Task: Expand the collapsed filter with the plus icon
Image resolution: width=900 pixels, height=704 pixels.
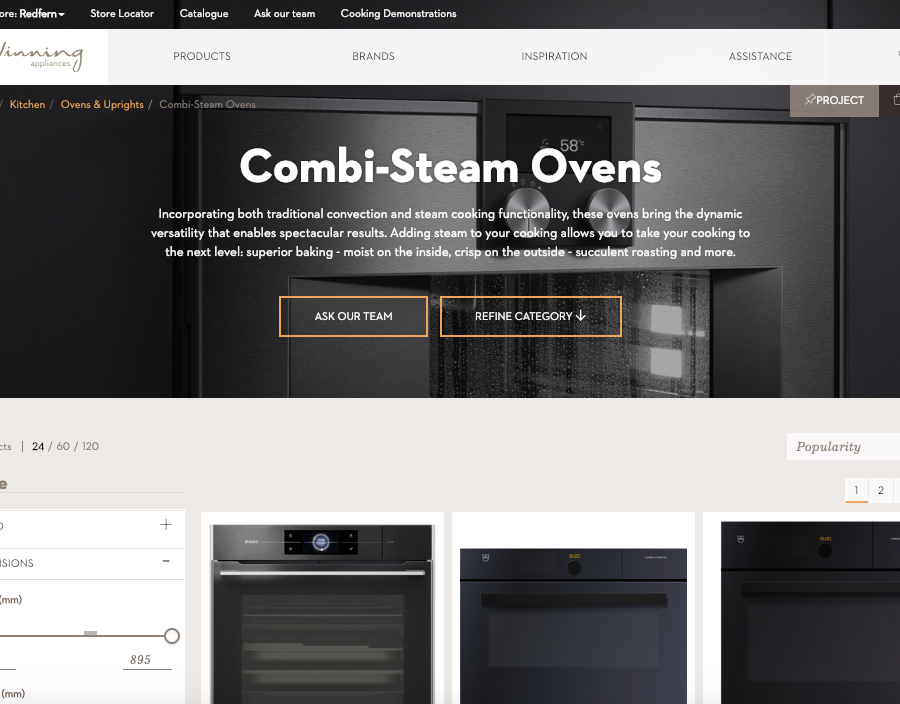Action: point(166,525)
